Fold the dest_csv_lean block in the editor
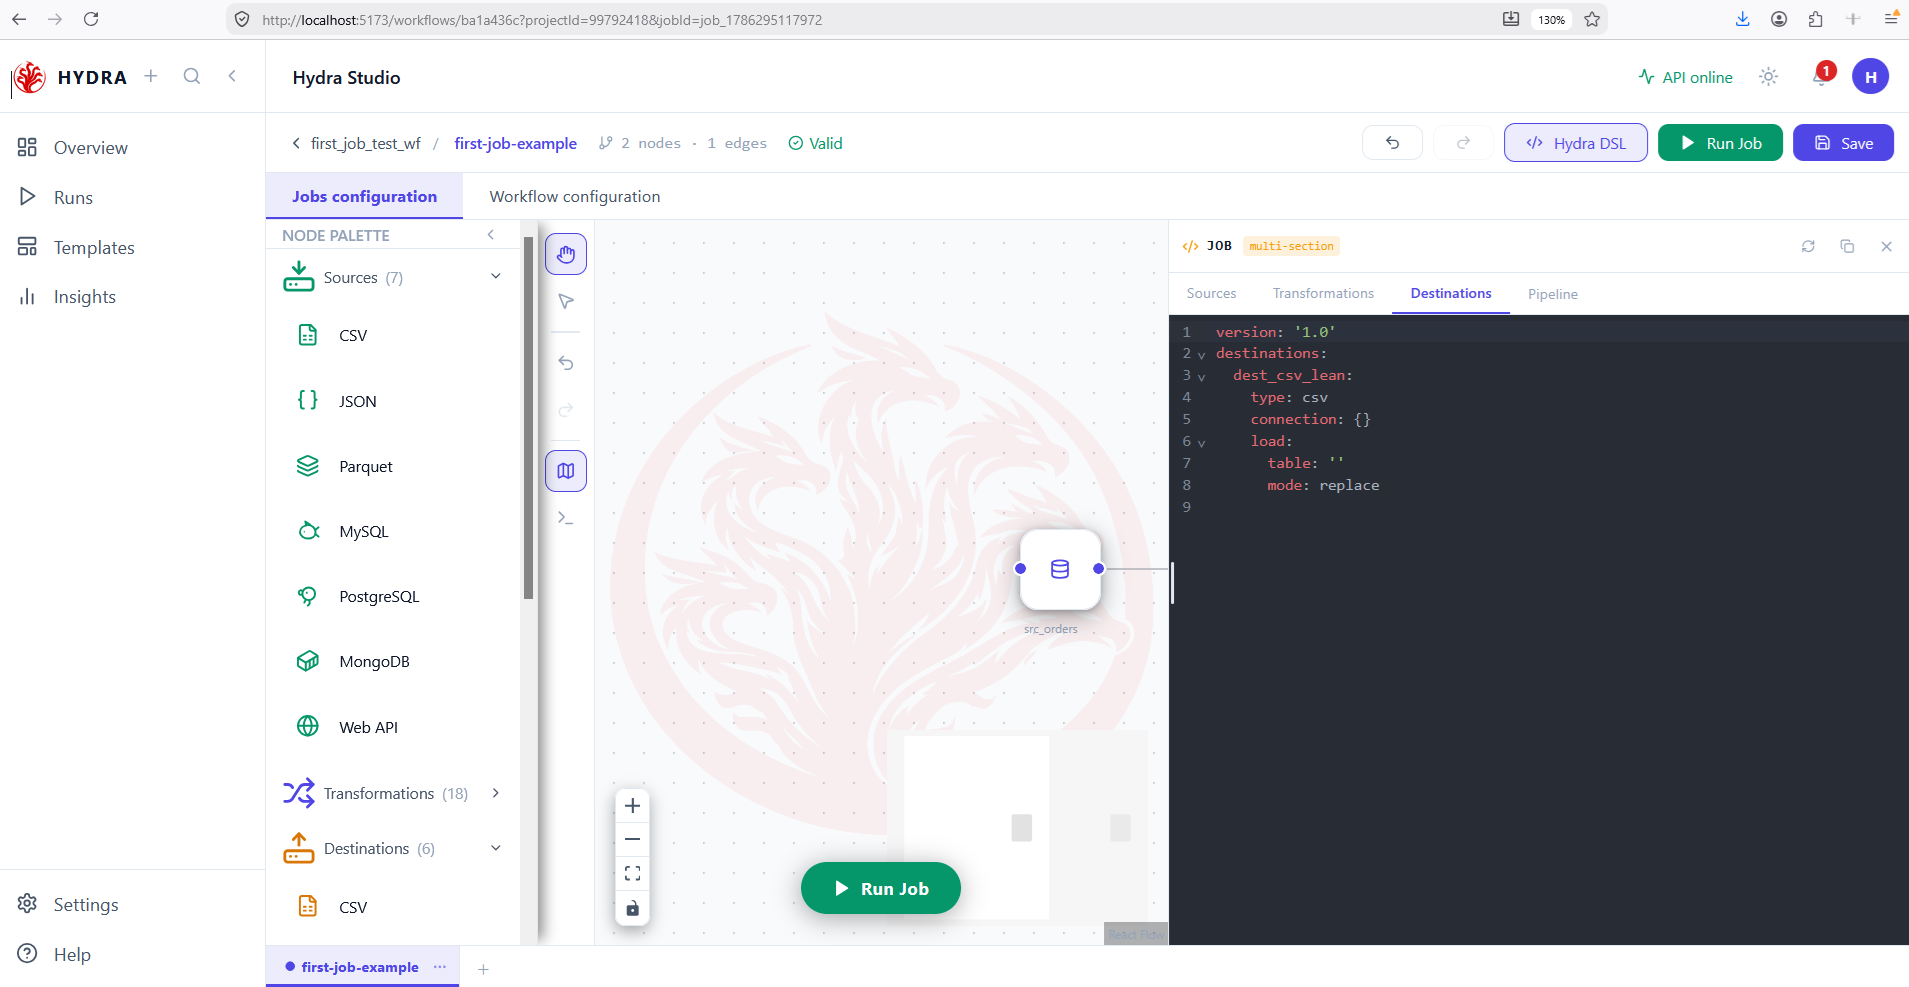1909x987 pixels. (x=1202, y=377)
